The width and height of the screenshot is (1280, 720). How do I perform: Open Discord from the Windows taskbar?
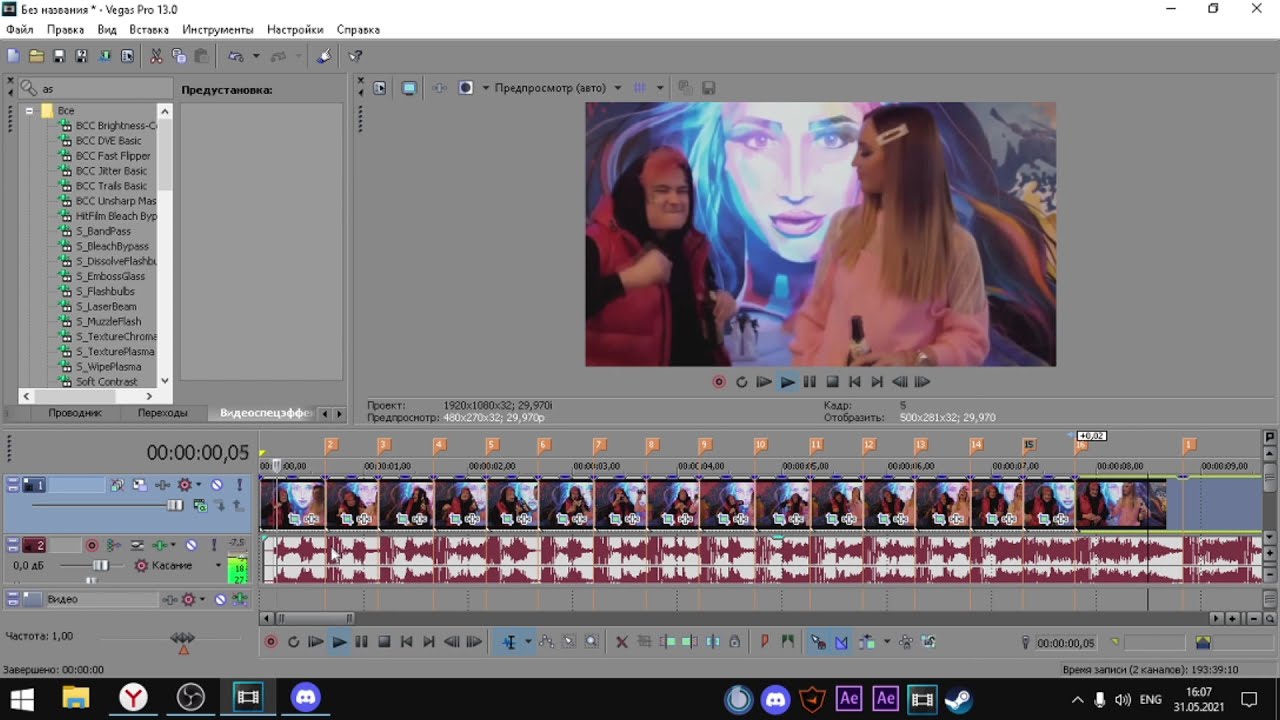305,697
